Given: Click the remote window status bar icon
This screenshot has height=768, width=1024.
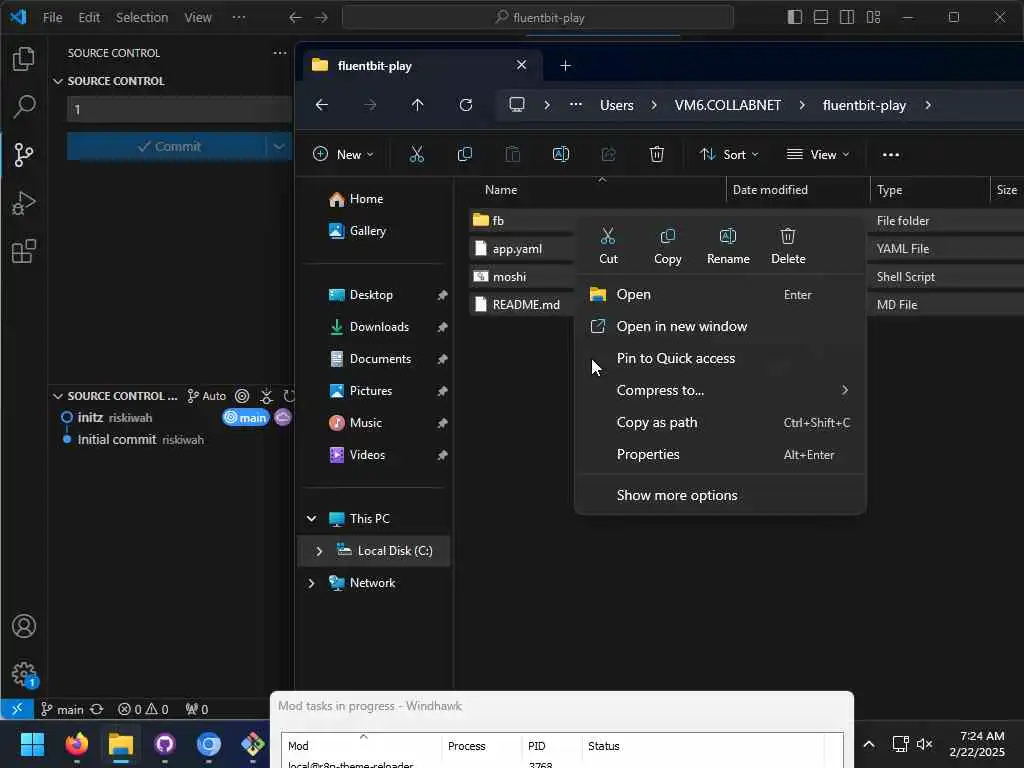Looking at the screenshot, I should 16,709.
